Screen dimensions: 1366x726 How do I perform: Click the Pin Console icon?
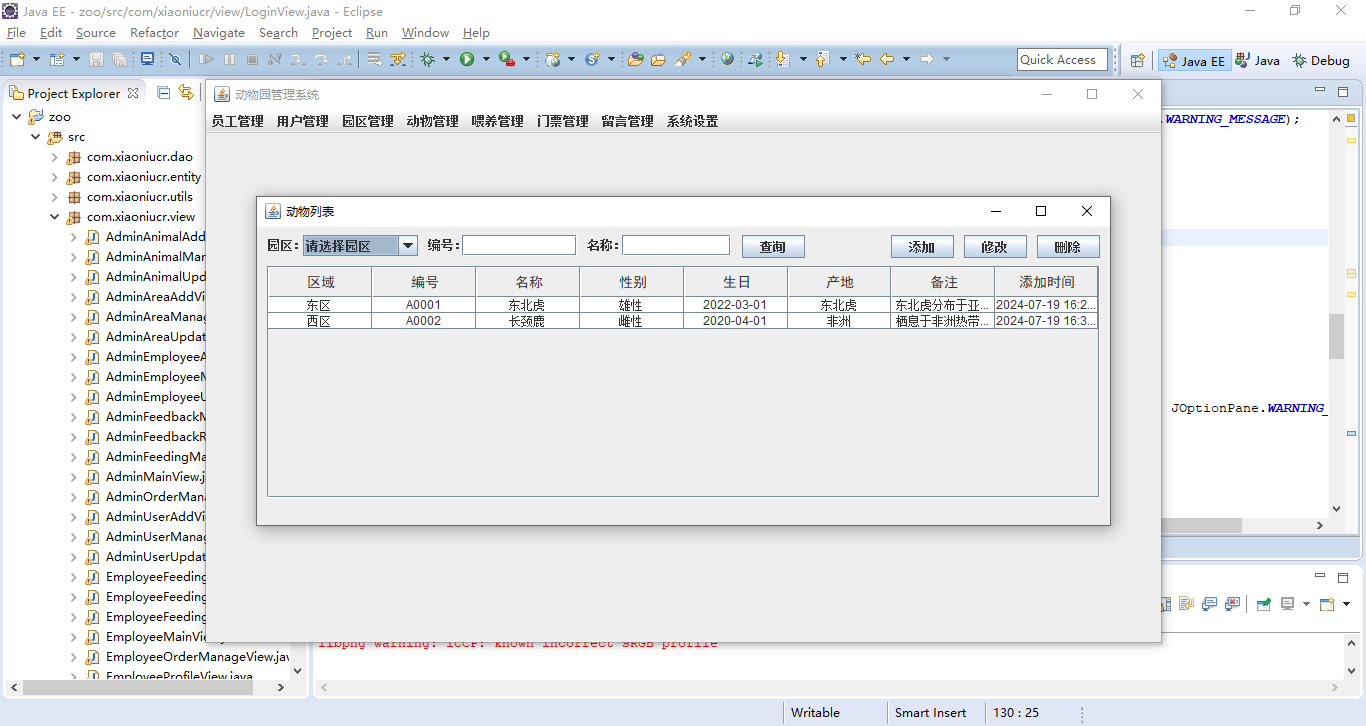coord(1264,604)
